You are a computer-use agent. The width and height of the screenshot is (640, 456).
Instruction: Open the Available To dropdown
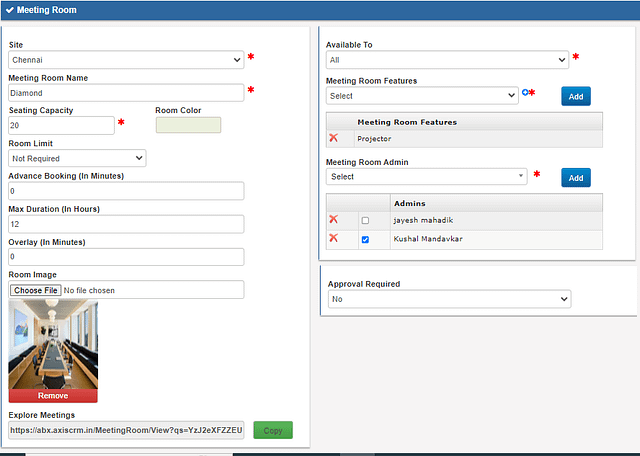pos(447,60)
